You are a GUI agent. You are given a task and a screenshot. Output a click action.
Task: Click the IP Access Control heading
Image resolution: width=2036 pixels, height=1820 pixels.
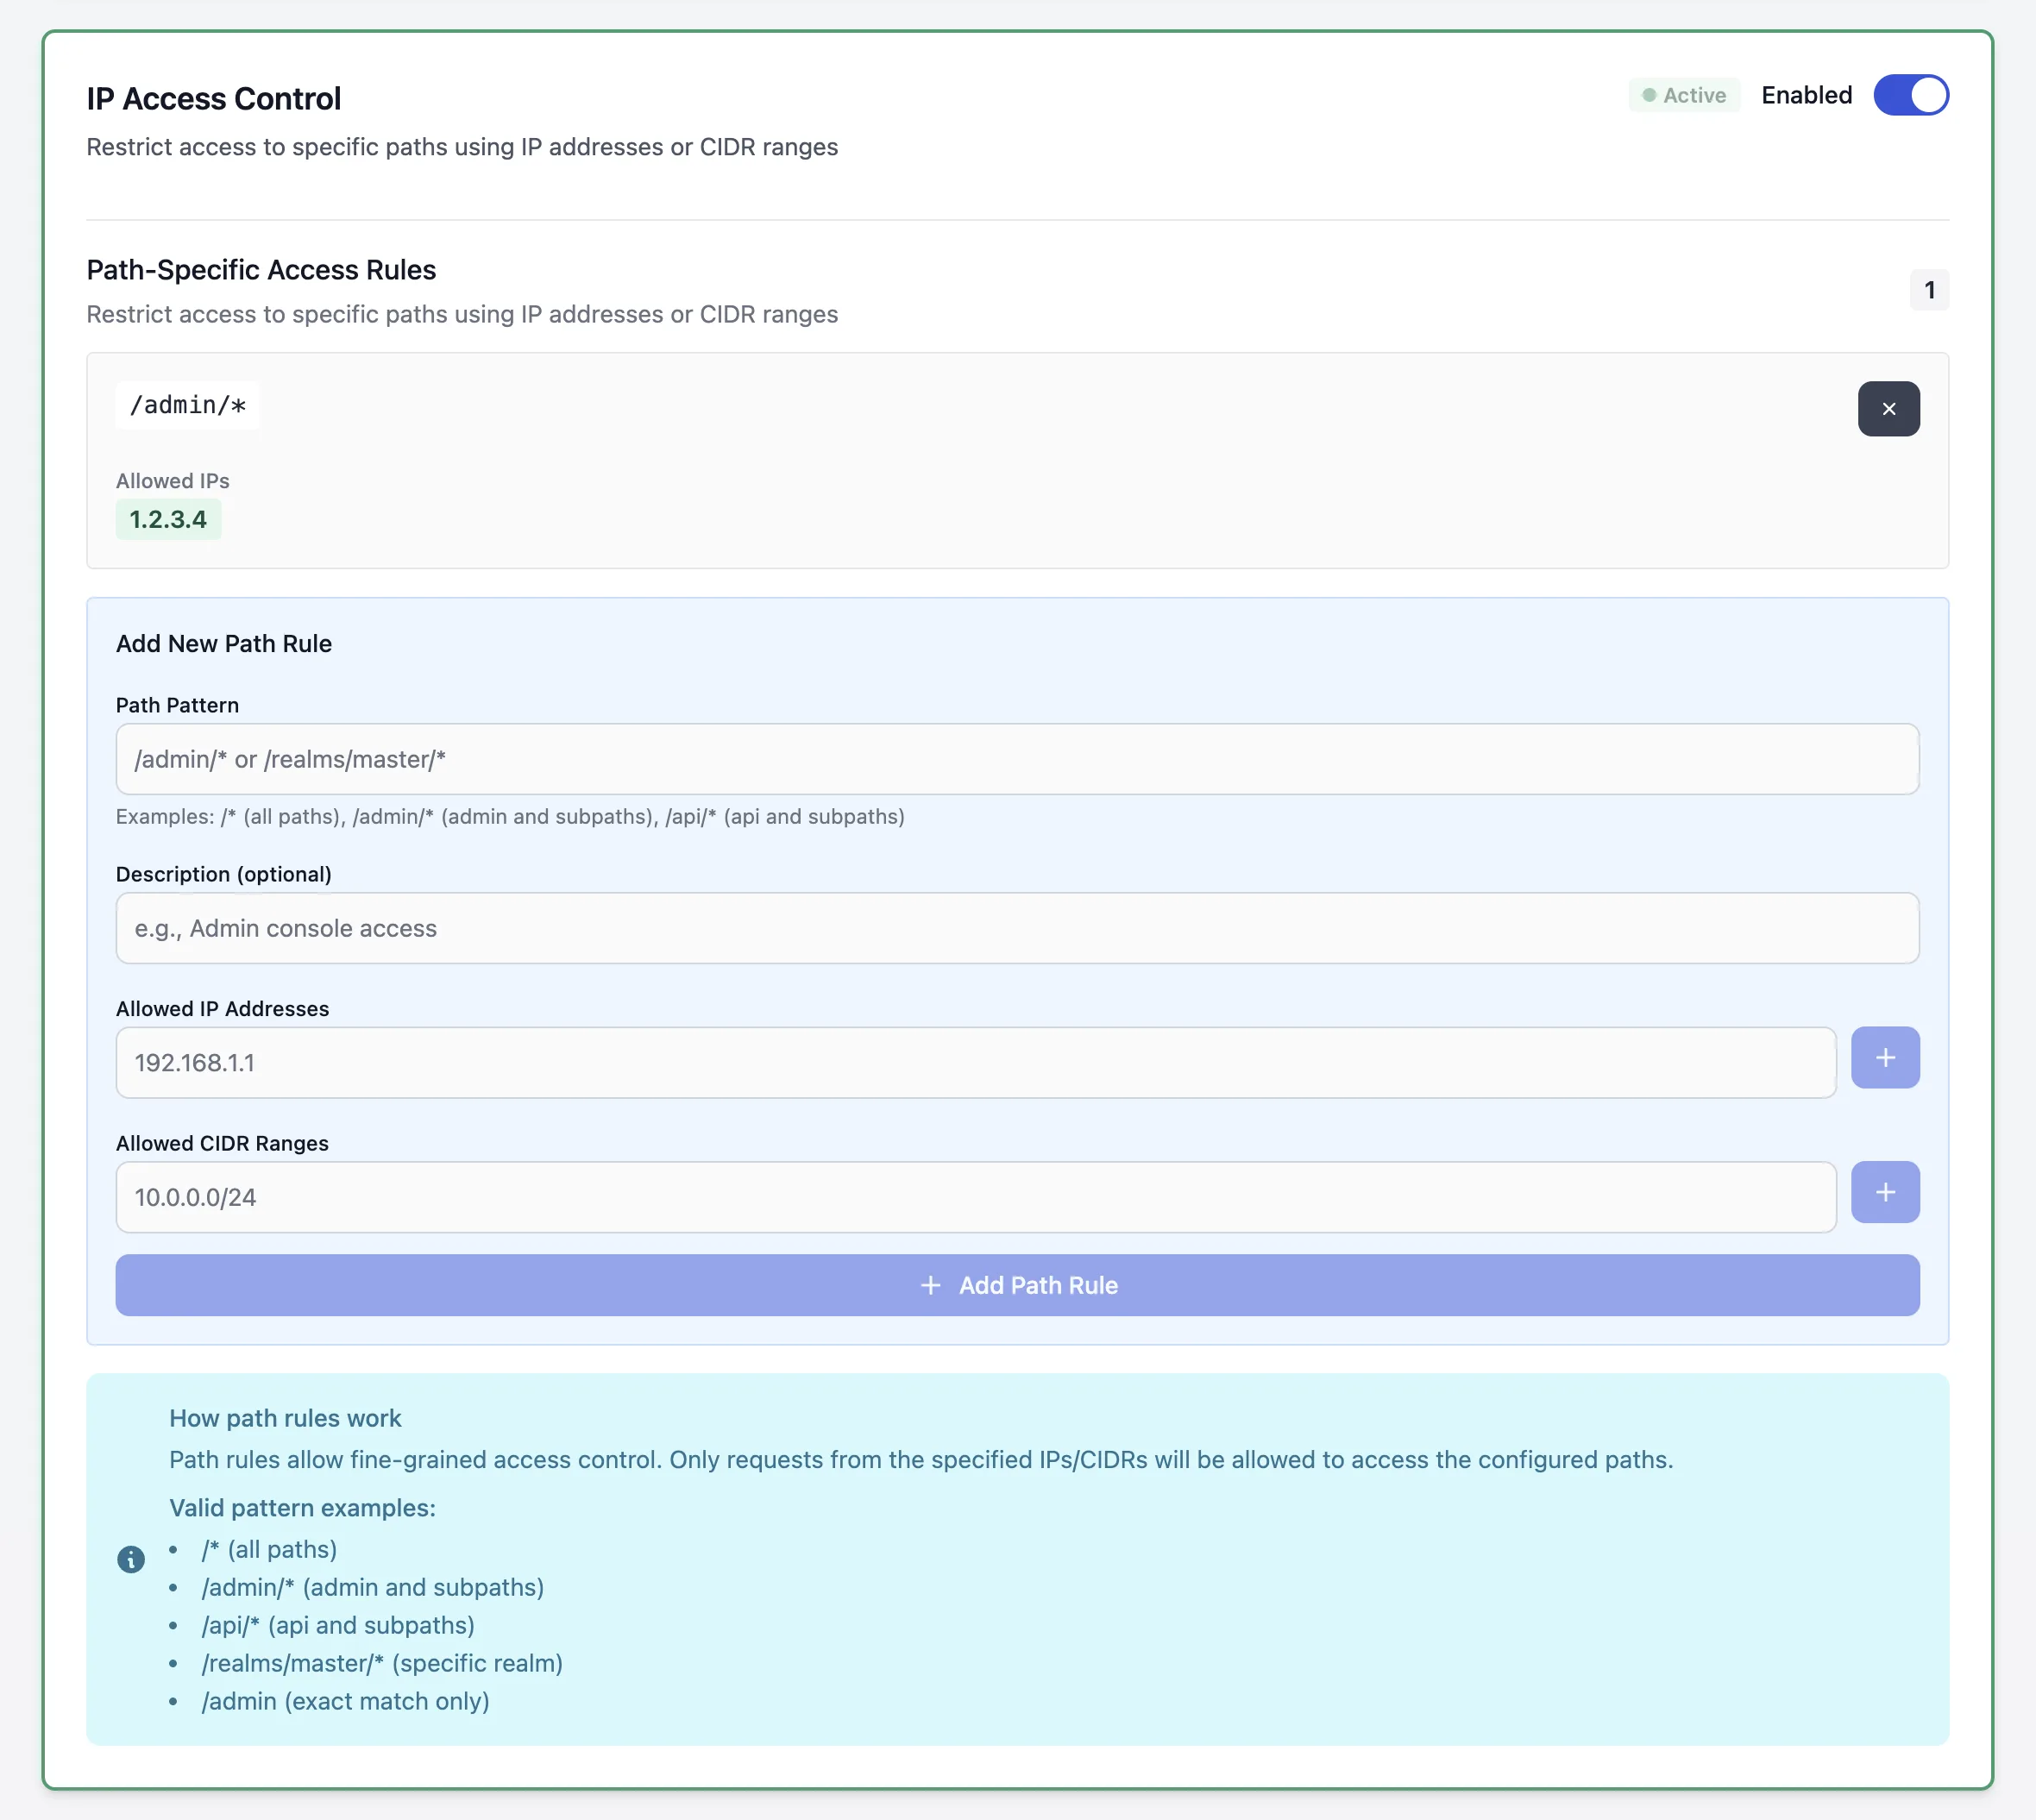213,98
